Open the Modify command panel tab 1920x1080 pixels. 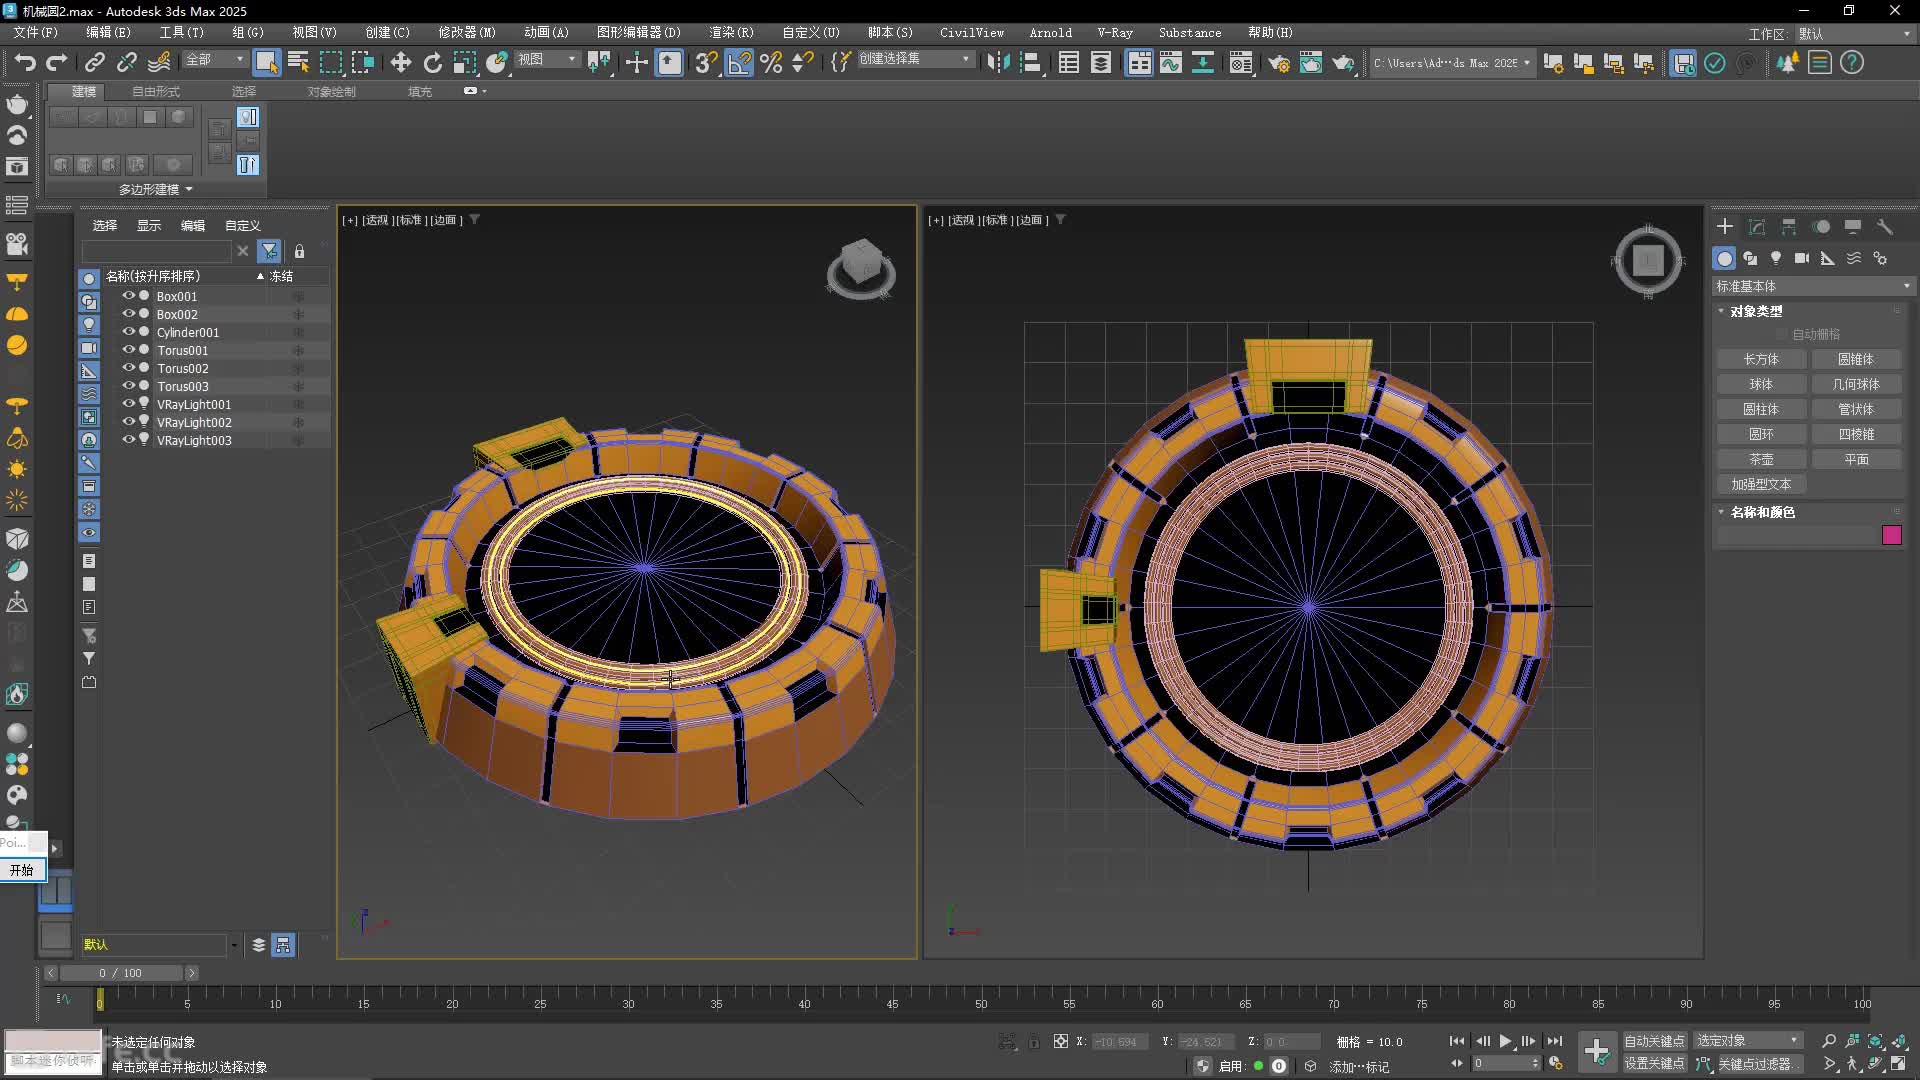[x=1757, y=227]
